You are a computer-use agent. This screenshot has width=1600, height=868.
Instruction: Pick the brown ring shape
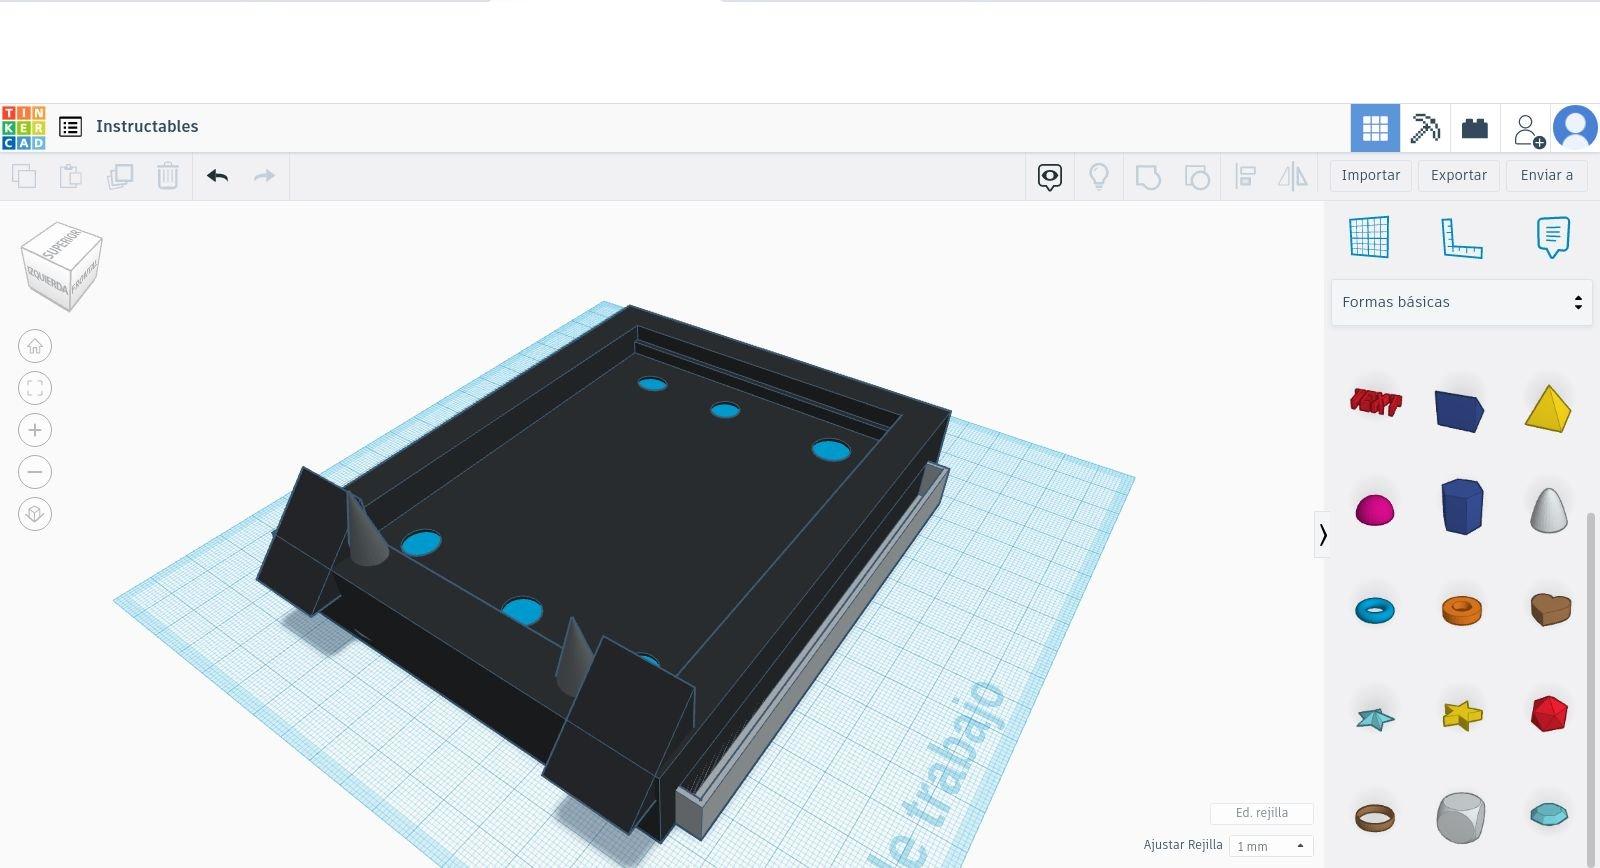click(1375, 818)
